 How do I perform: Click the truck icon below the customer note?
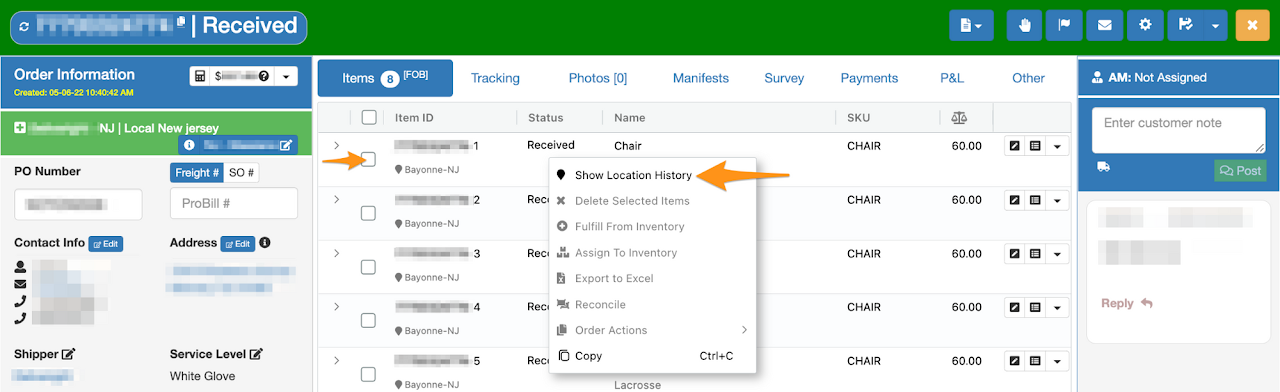pyautogui.click(x=1103, y=167)
